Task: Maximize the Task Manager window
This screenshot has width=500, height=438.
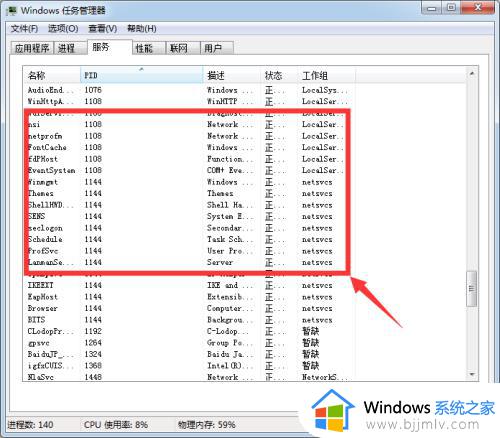Action: 452,8
